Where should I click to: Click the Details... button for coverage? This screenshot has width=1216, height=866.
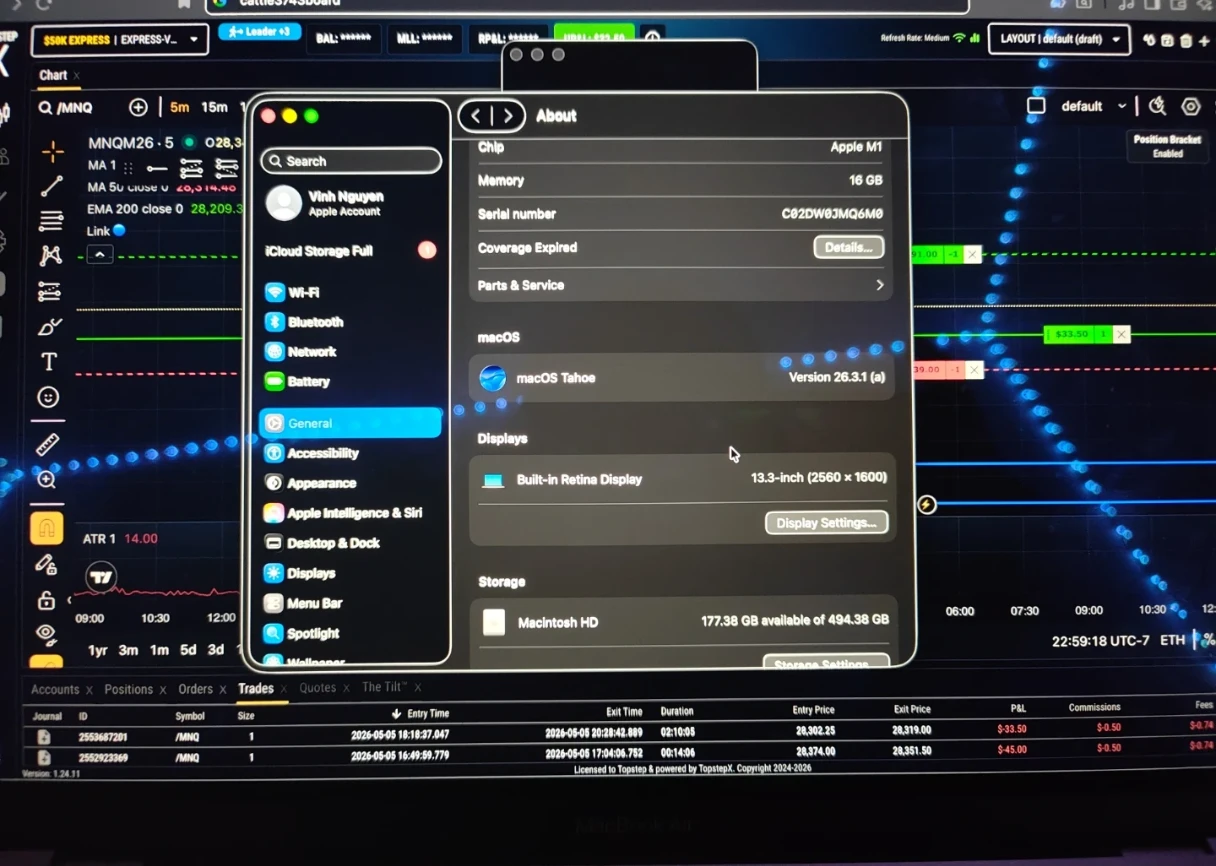tap(849, 247)
